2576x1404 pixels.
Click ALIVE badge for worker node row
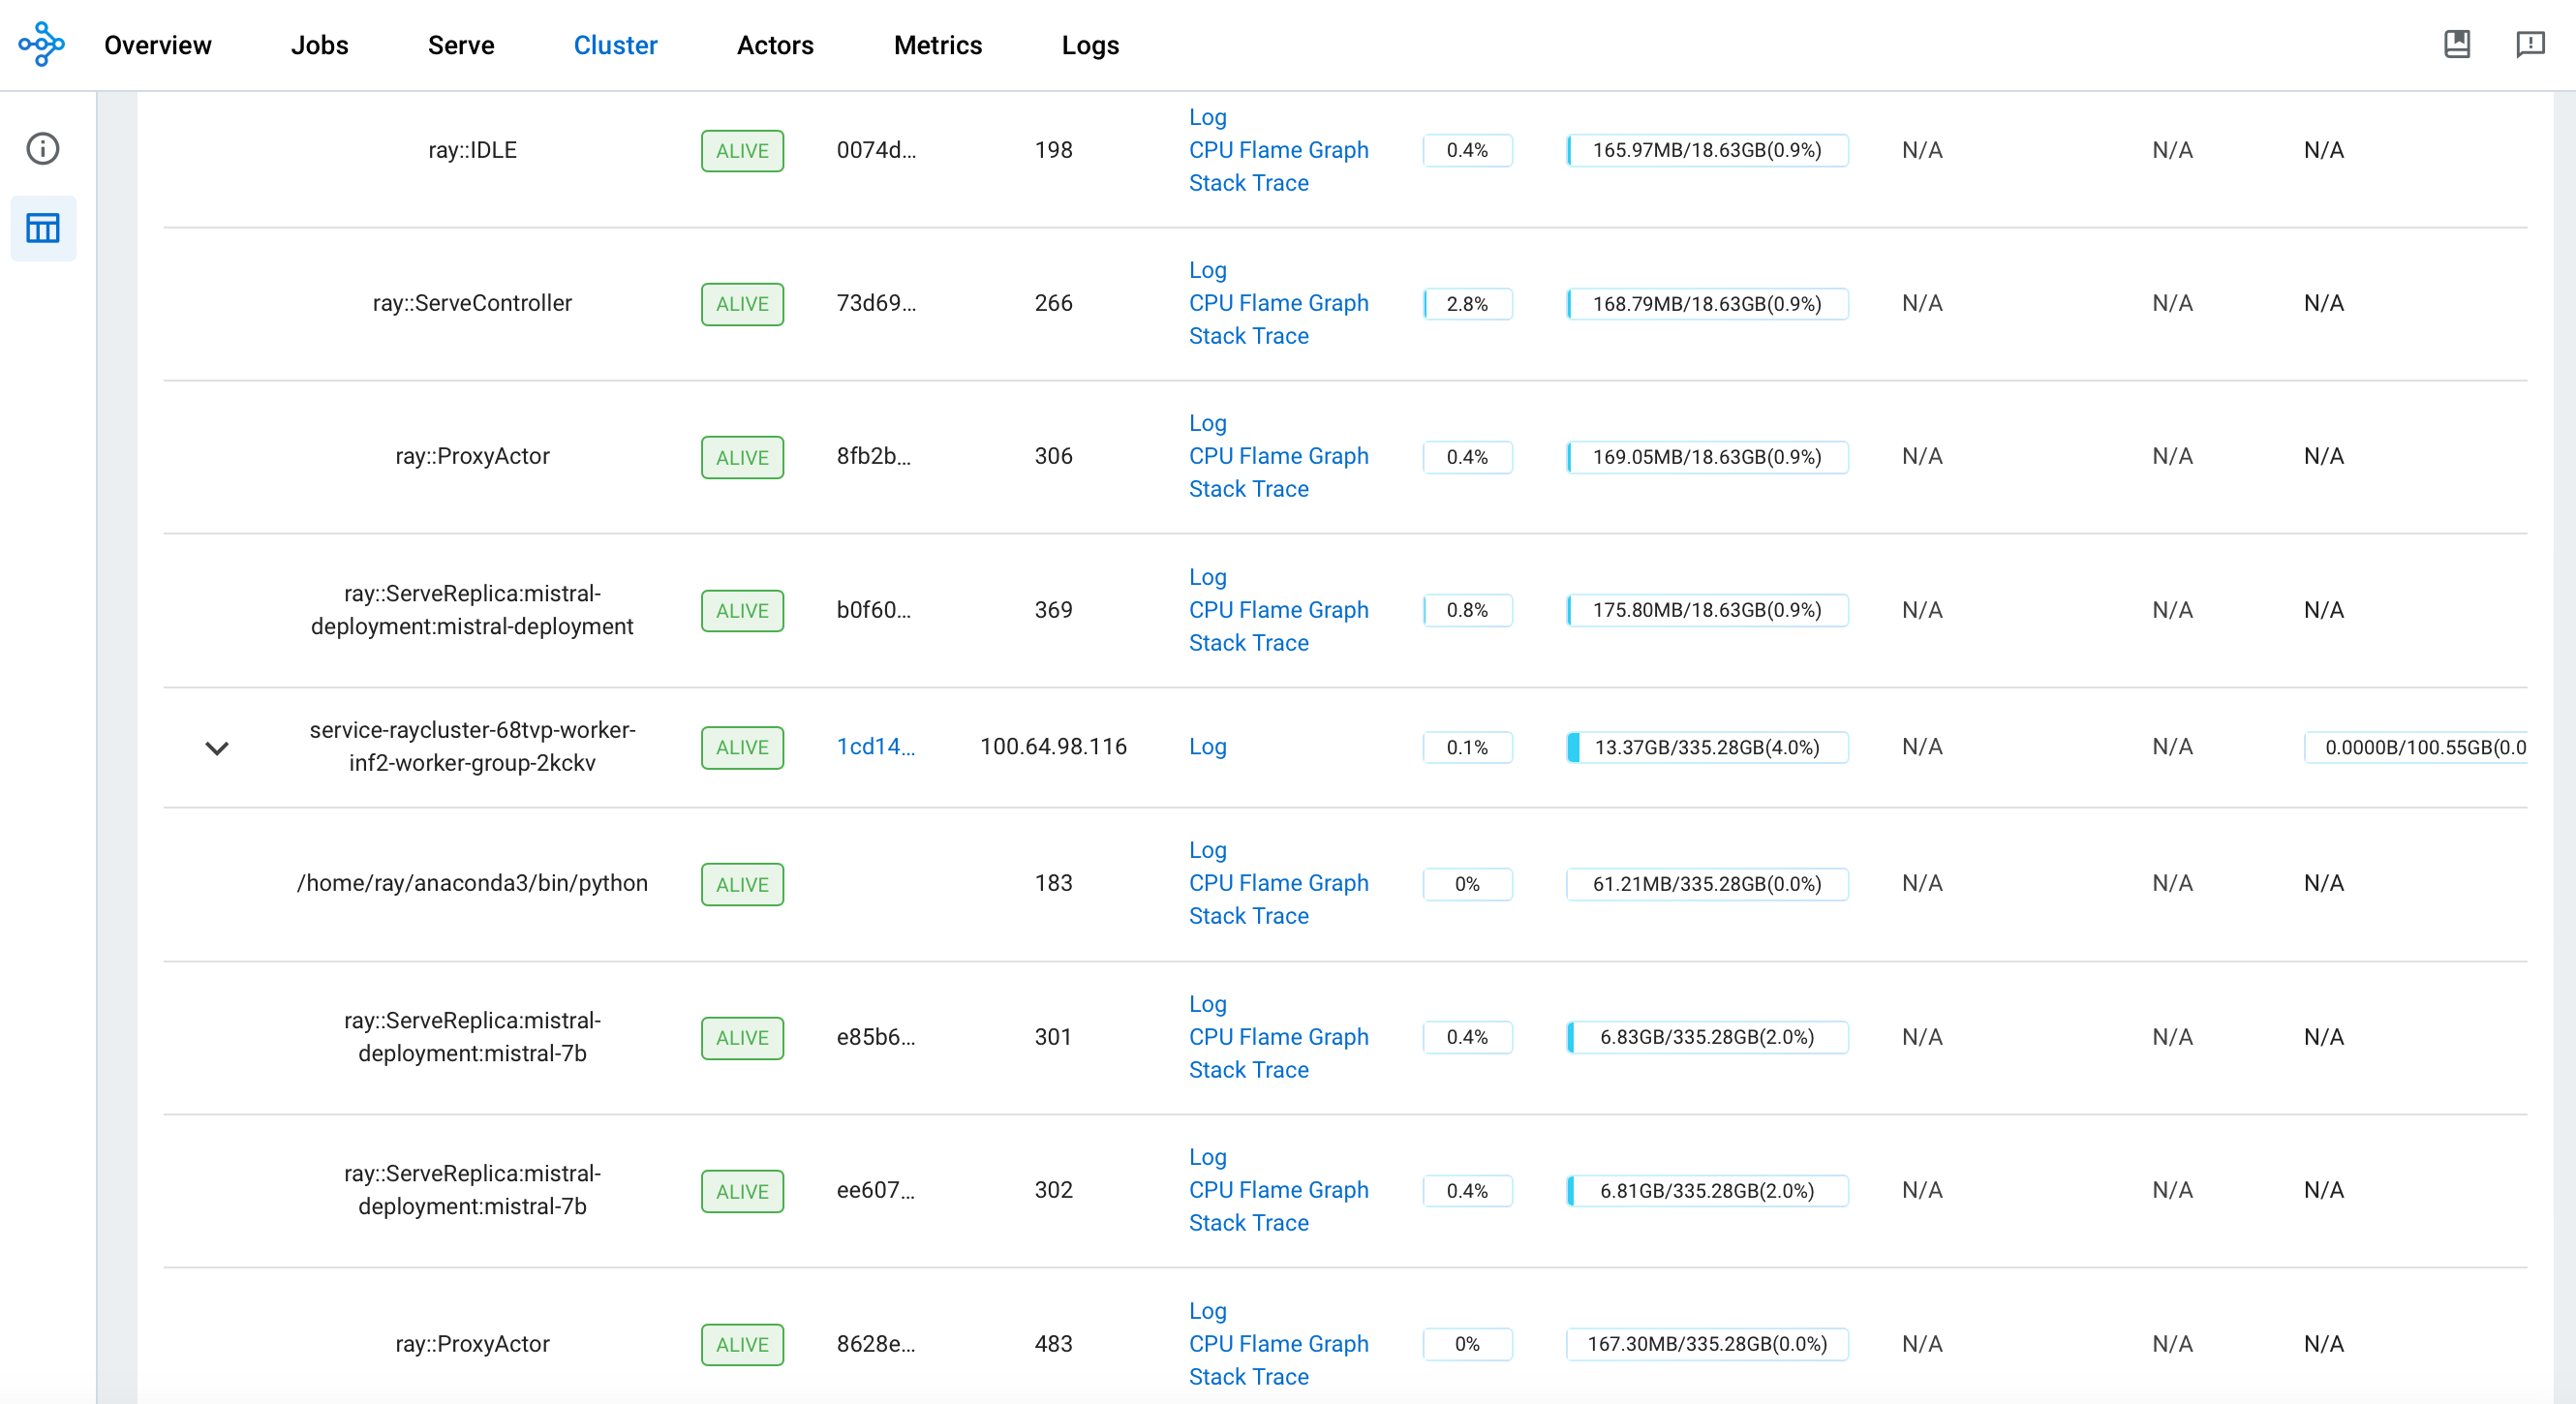pyautogui.click(x=742, y=748)
